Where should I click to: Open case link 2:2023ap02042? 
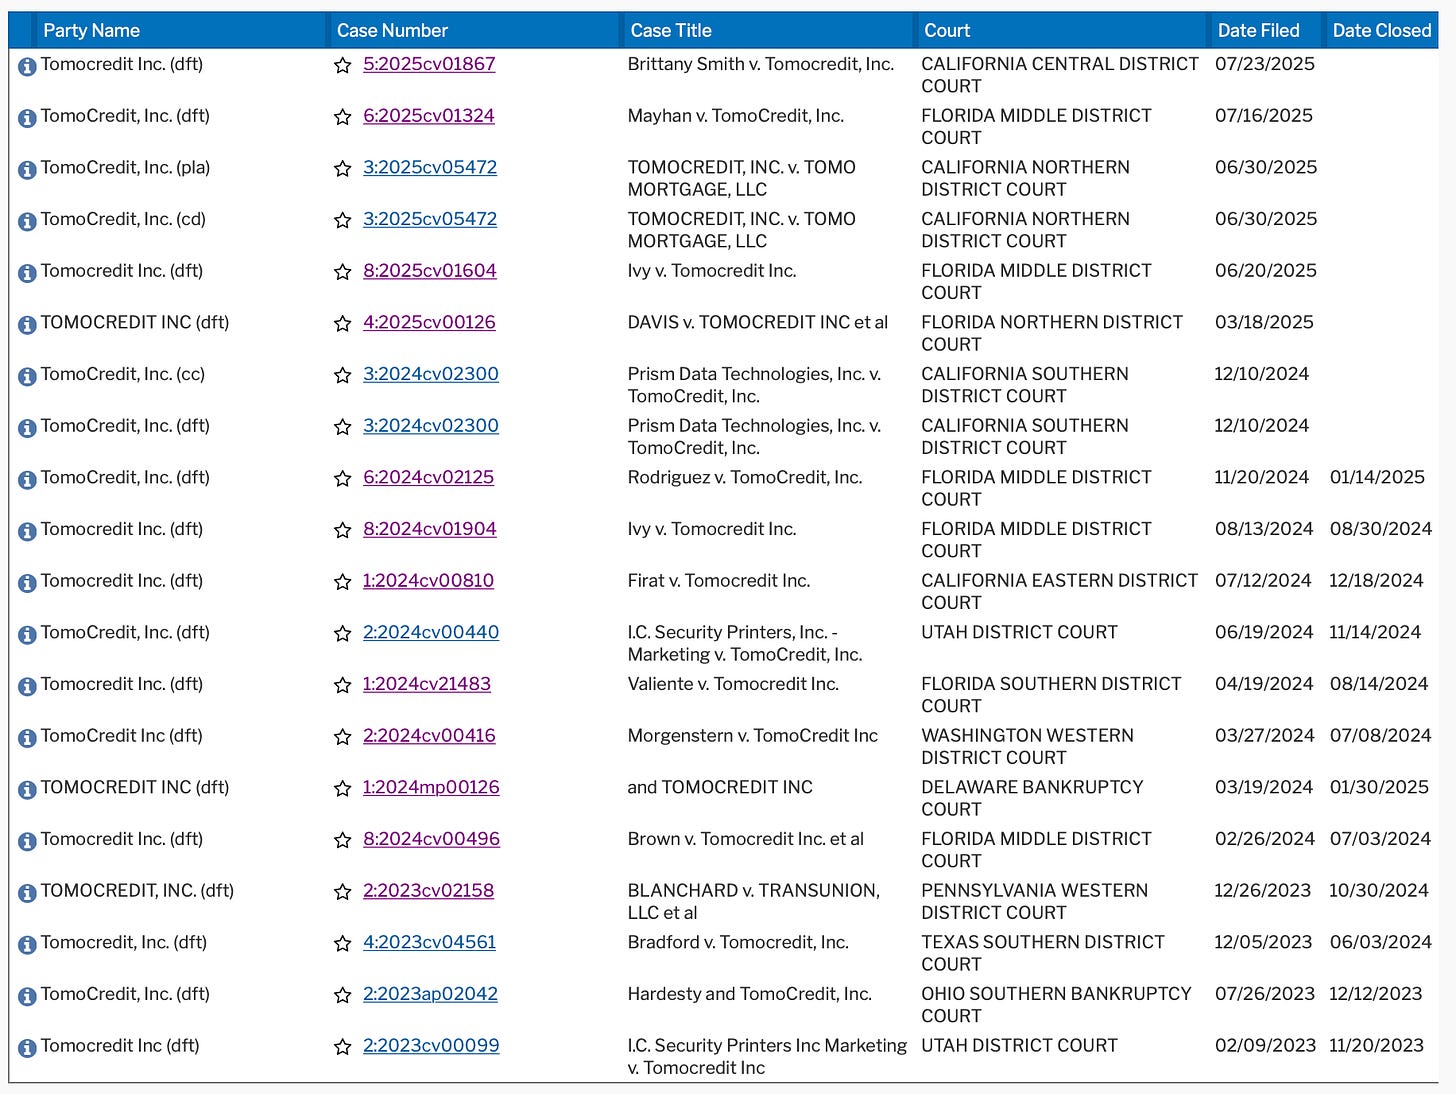430,994
